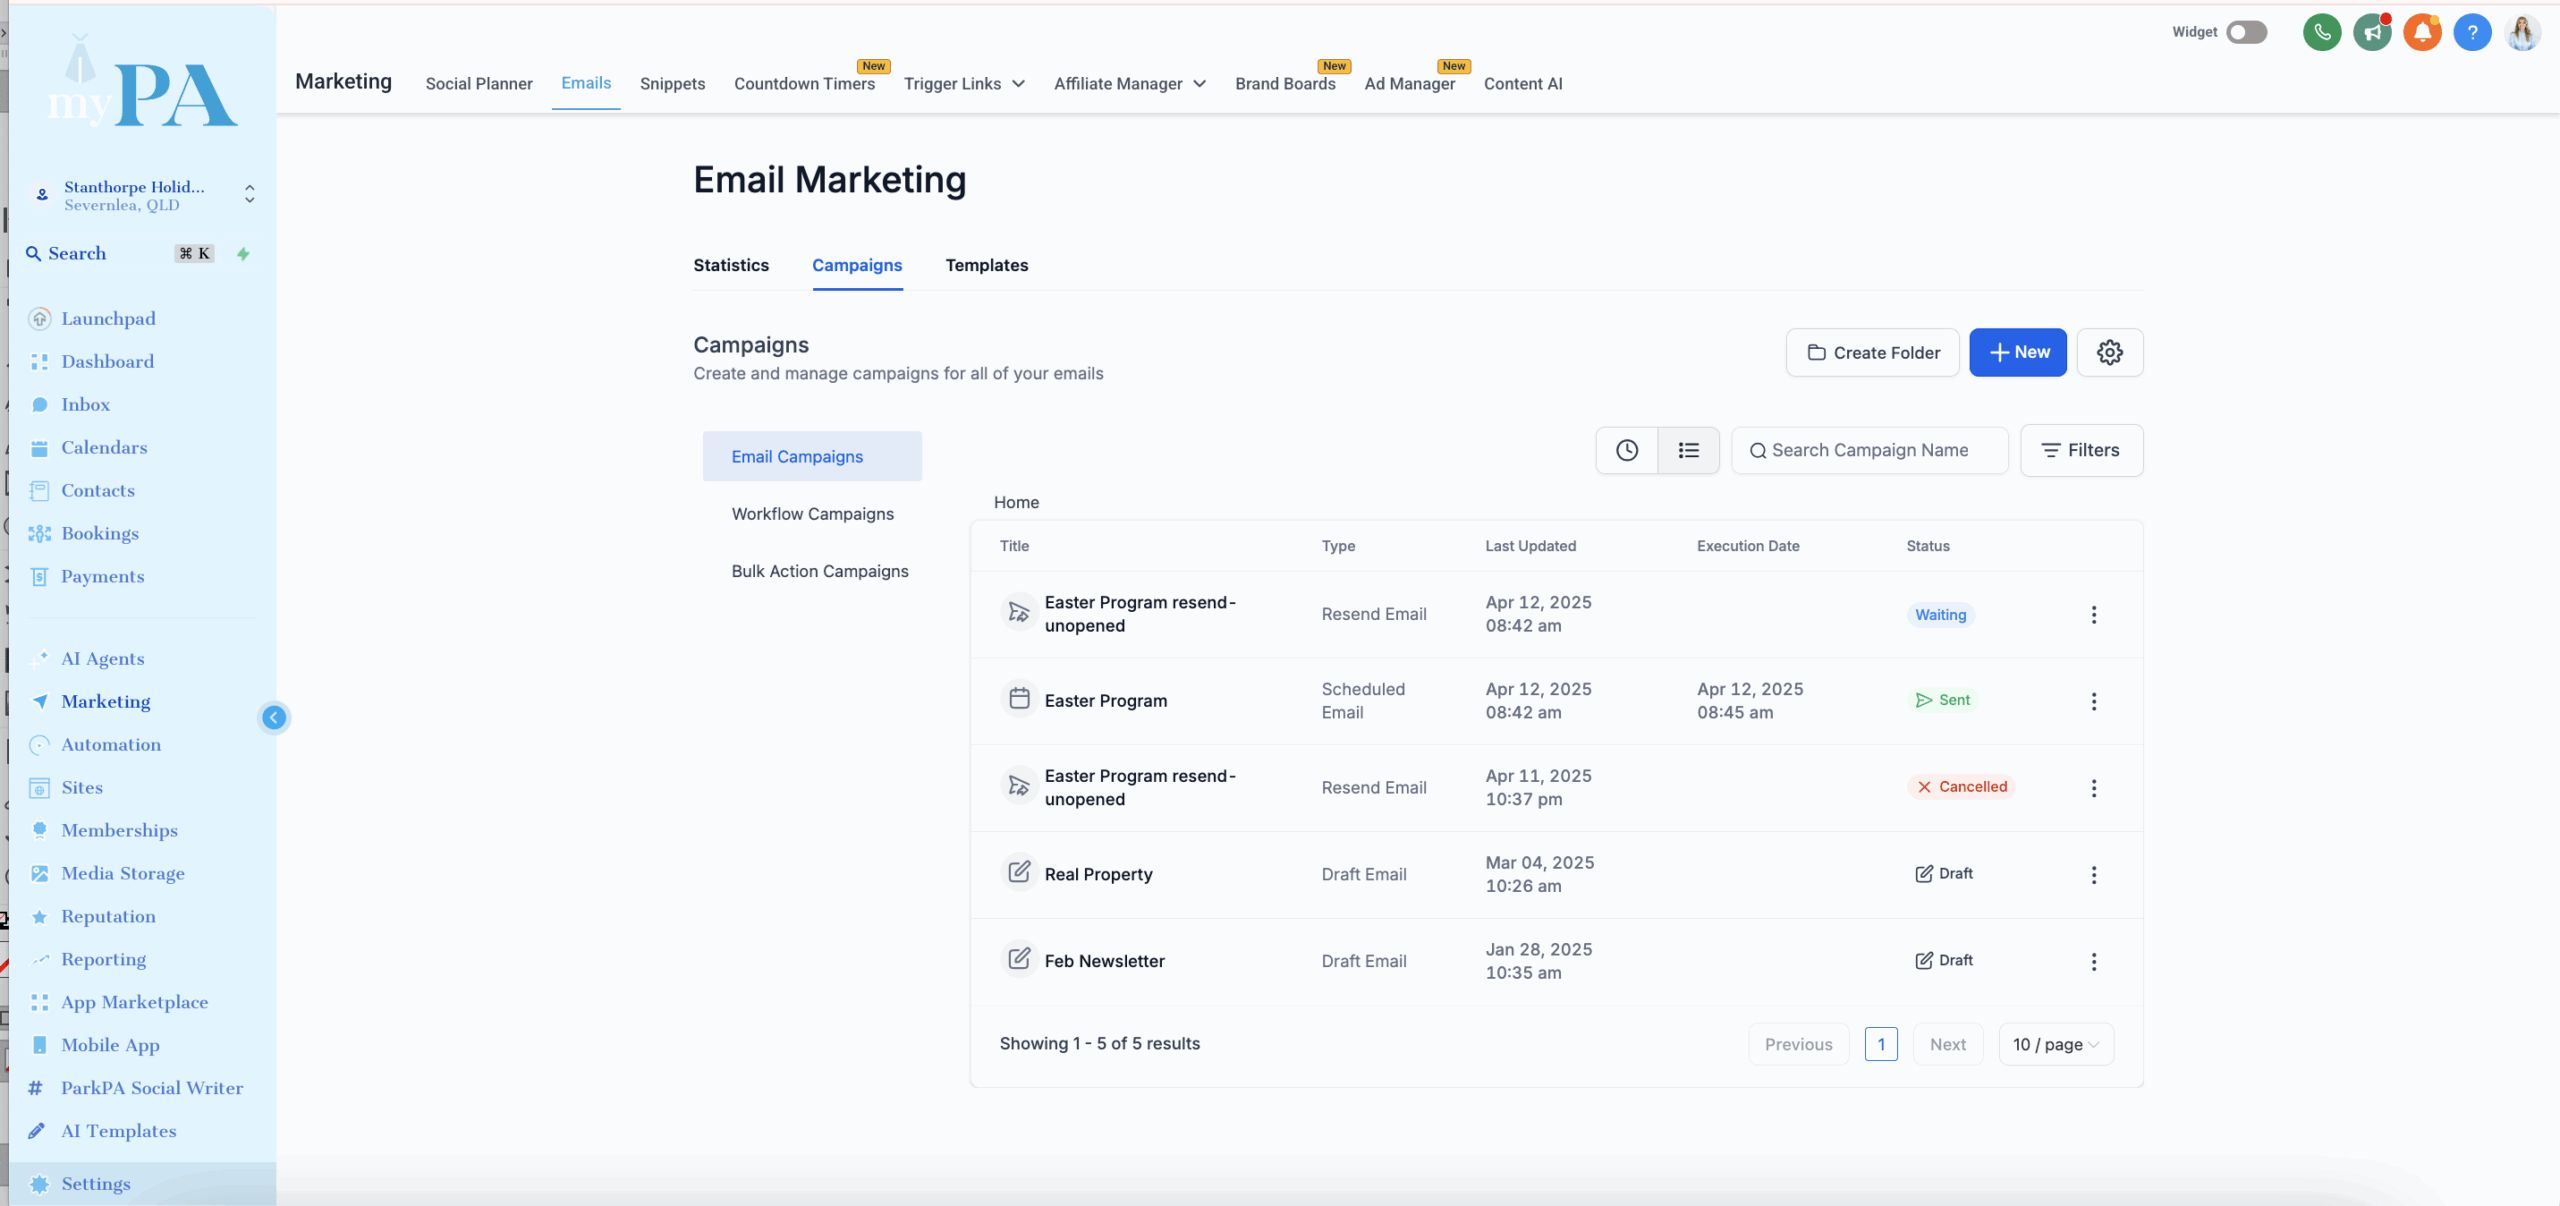Switch to Templates tab

[x=987, y=265]
